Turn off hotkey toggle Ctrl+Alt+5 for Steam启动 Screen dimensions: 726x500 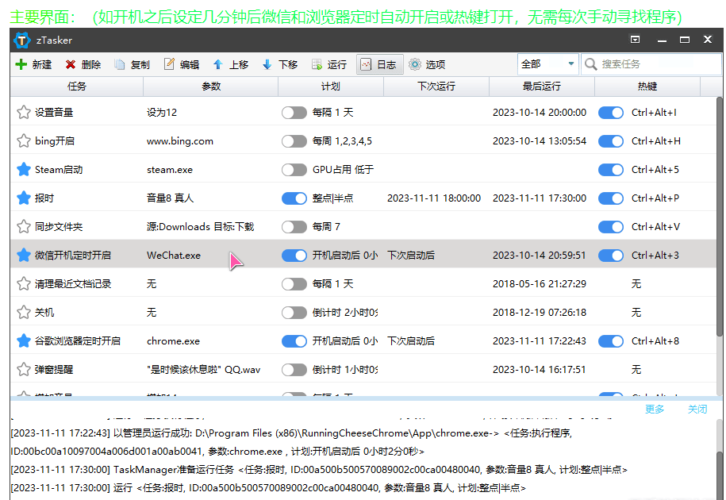click(x=610, y=170)
